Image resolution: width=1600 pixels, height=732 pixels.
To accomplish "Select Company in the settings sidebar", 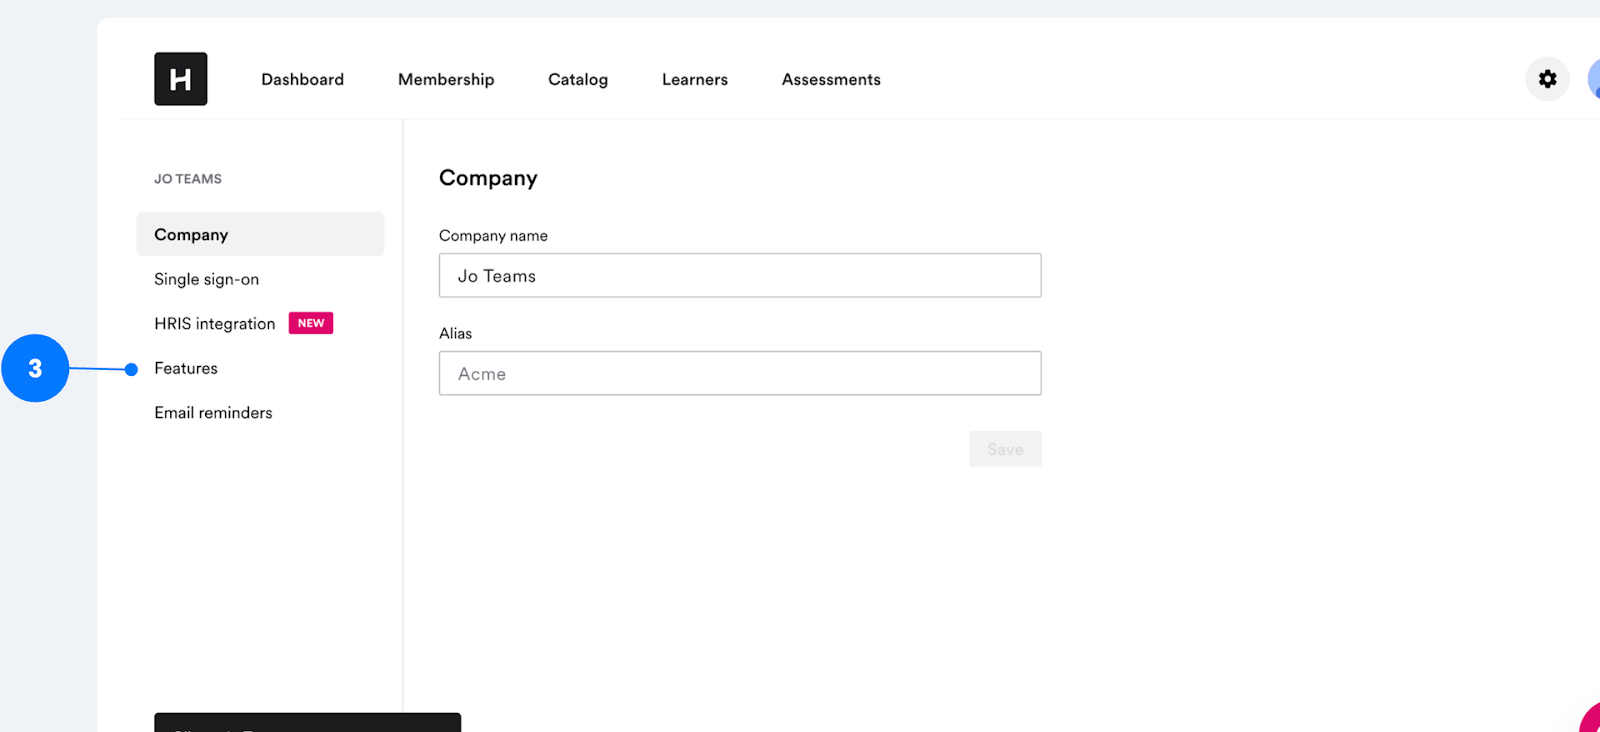I will click(260, 234).
